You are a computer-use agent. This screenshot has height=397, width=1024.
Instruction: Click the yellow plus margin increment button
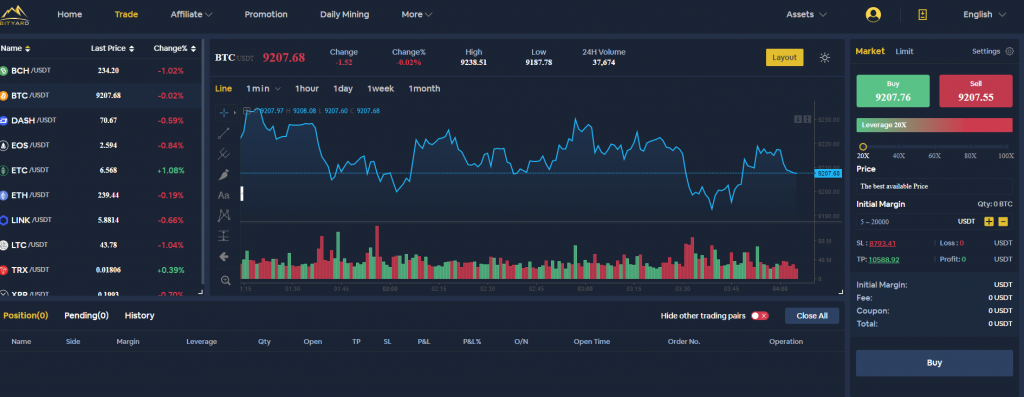989,221
